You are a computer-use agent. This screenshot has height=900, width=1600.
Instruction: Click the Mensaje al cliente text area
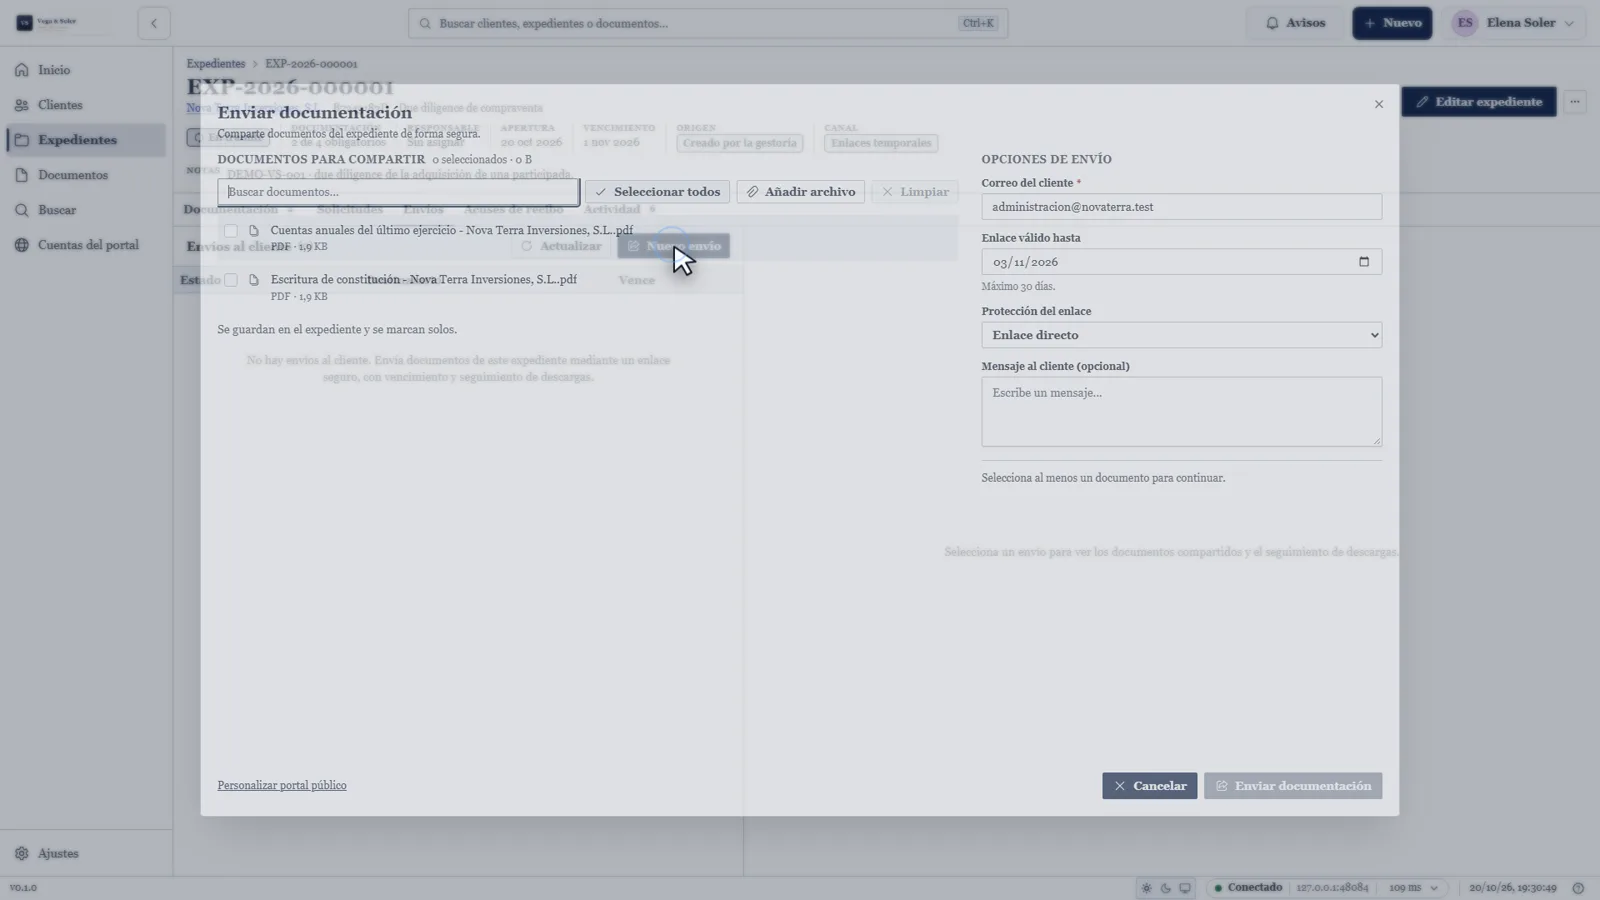coord(1181,412)
